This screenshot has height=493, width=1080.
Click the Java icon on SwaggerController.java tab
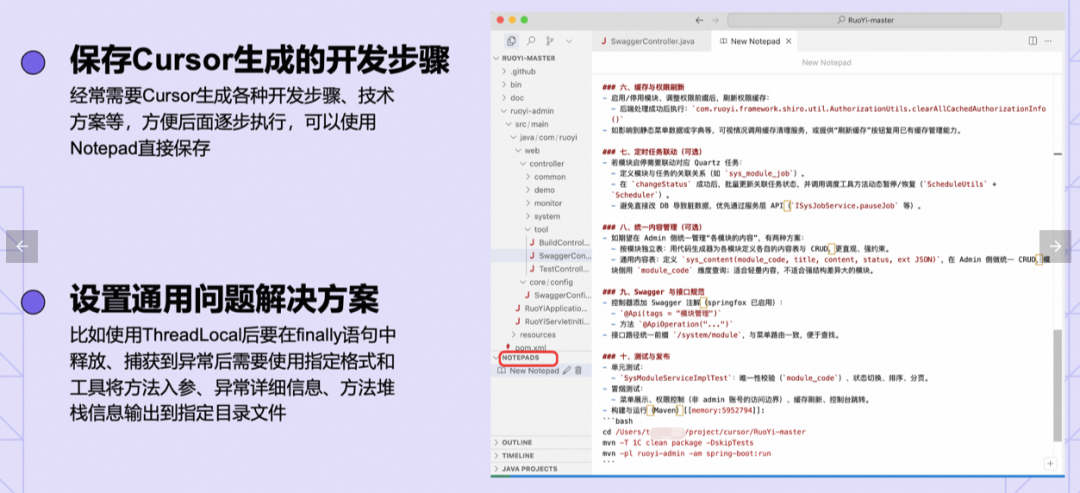coord(604,41)
